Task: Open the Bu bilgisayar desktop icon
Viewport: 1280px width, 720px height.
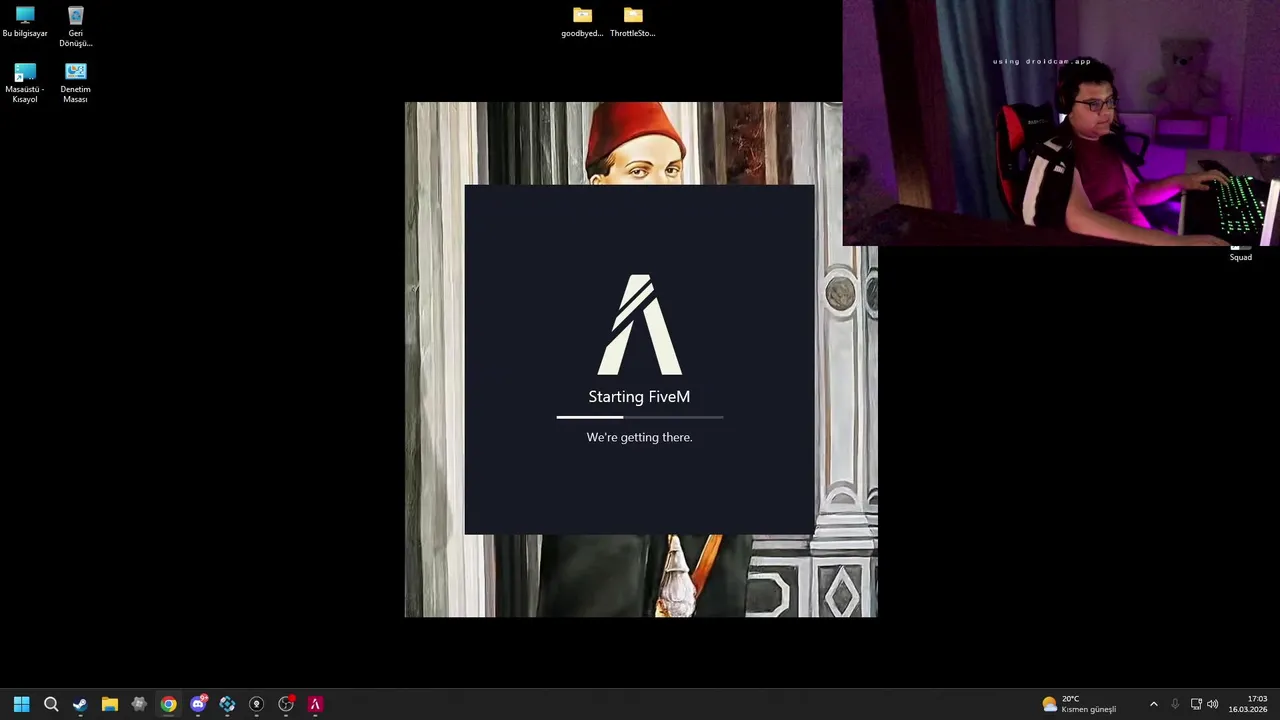Action: 25,22
